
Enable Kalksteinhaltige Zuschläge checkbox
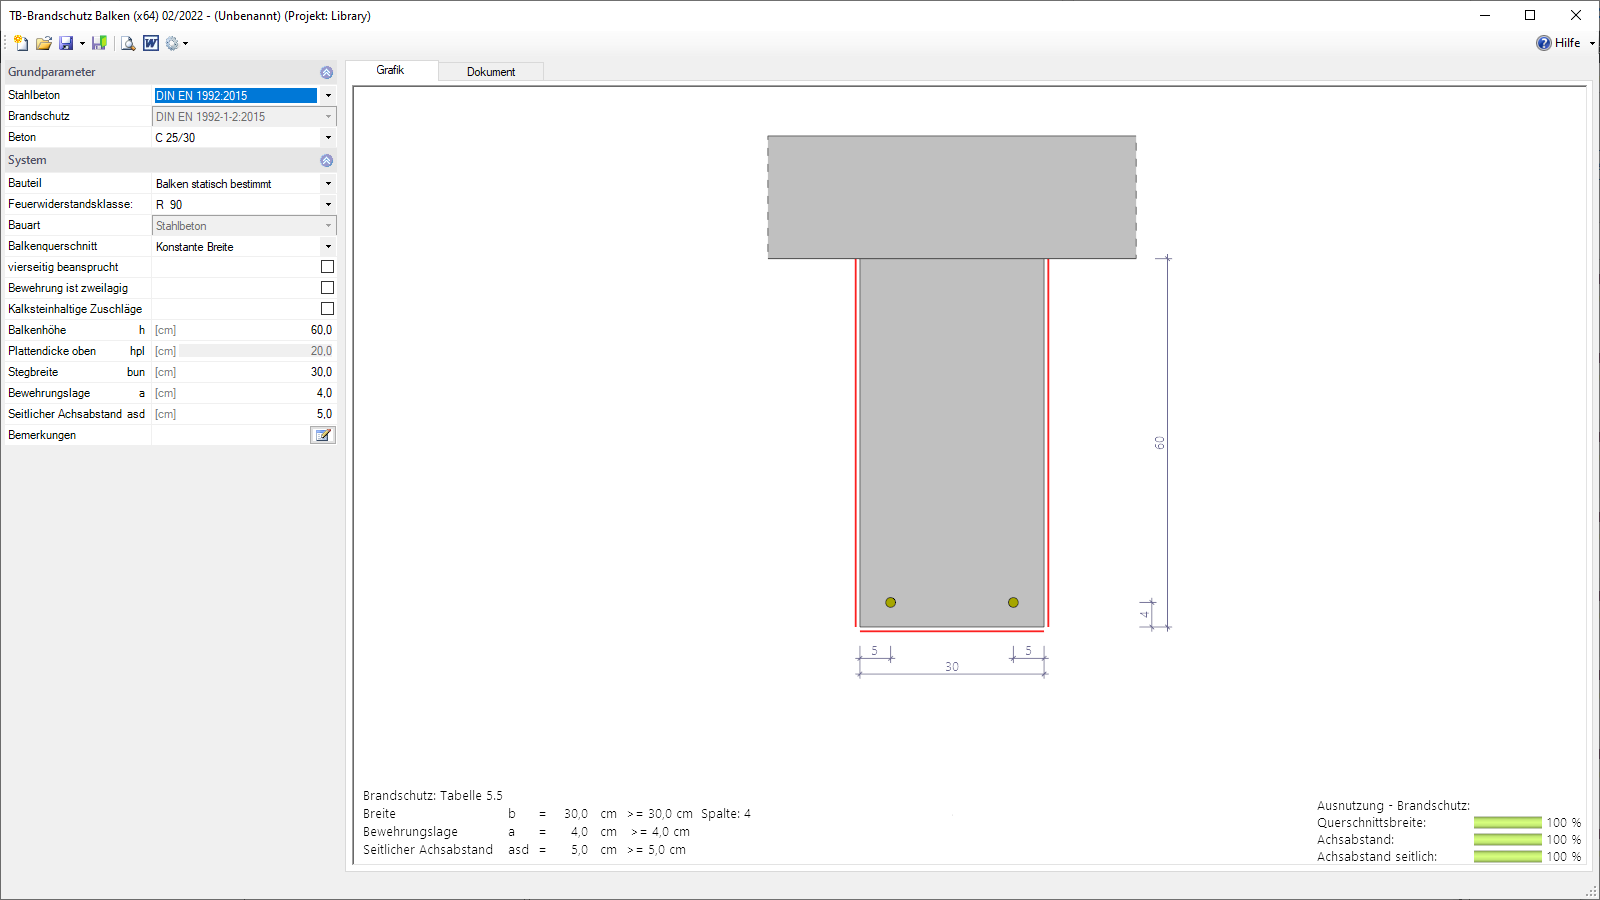(x=327, y=309)
